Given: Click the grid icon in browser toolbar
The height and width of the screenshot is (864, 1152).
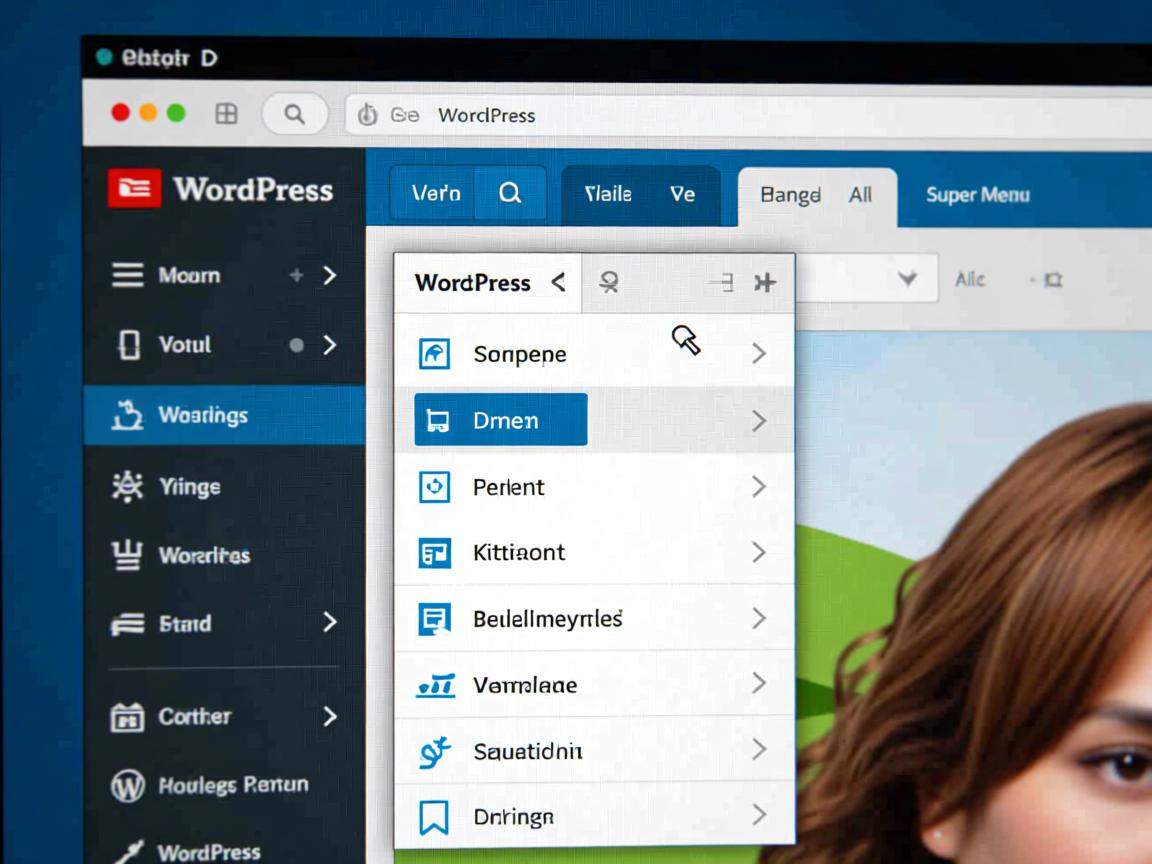Looking at the screenshot, I should pos(227,114).
